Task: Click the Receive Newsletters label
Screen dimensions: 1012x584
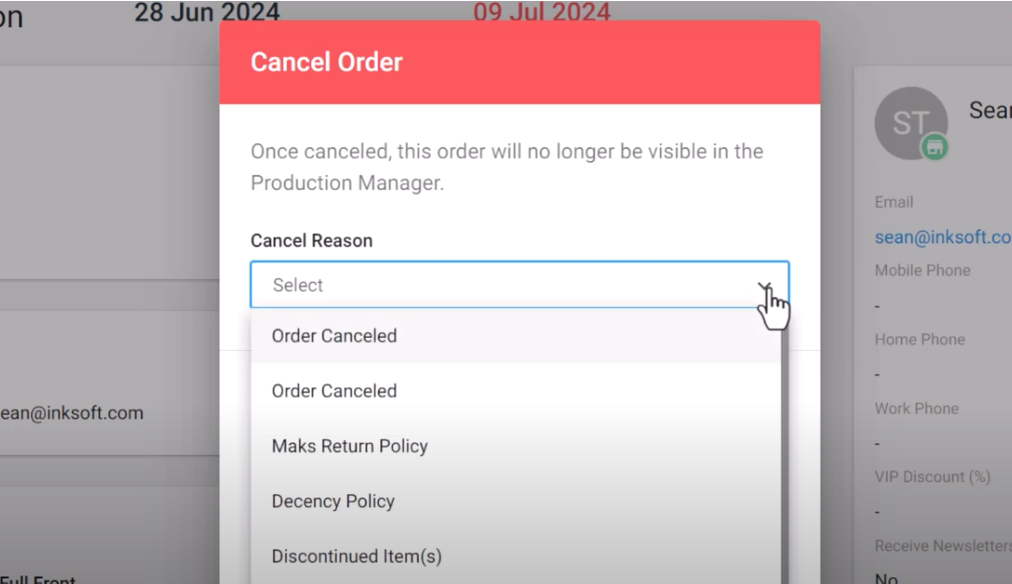Action: pos(943,546)
